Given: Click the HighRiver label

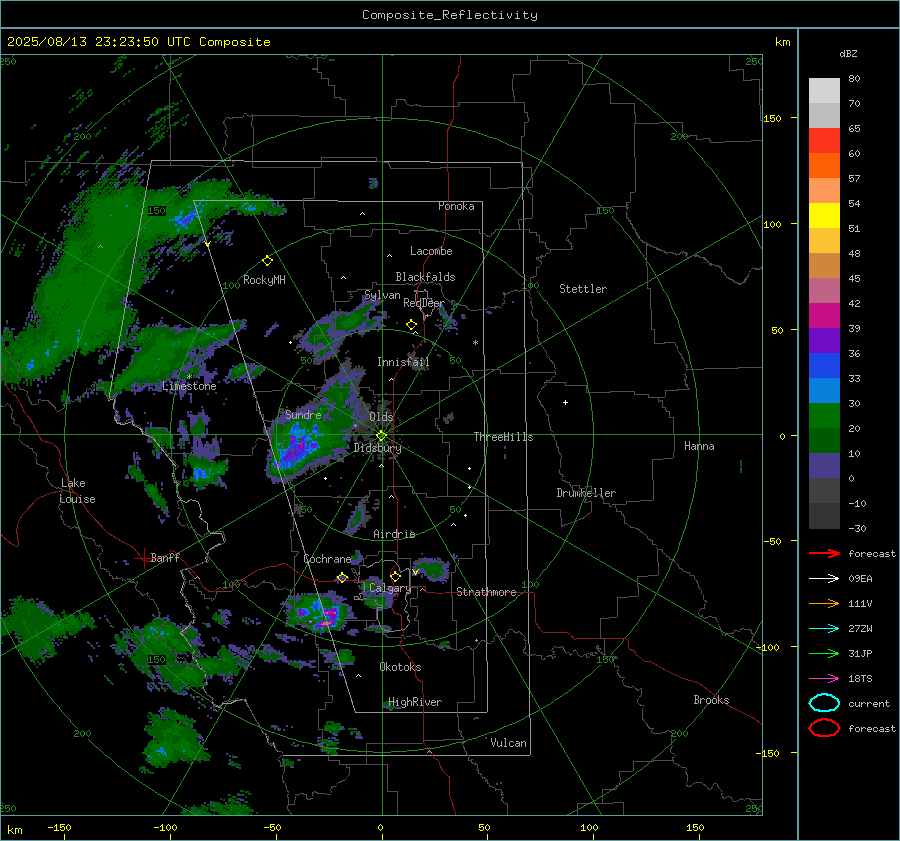Looking at the screenshot, I should [x=415, y=703].
